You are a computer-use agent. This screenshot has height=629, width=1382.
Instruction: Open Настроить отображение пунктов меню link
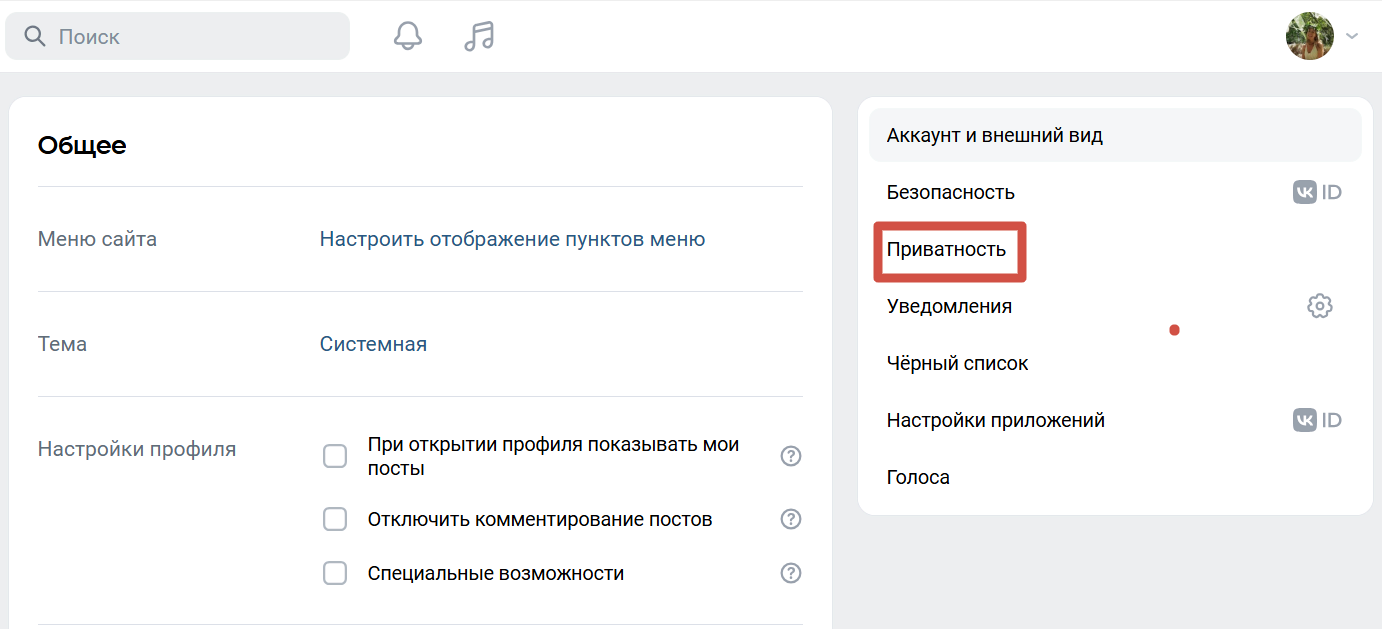point(512,239)
